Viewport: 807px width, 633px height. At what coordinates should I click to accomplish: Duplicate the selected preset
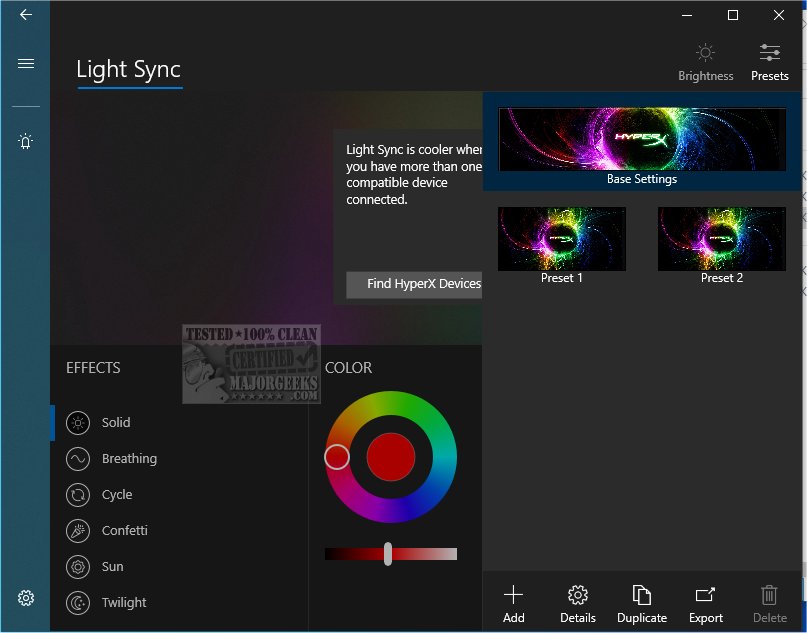(x=641, y=604)
